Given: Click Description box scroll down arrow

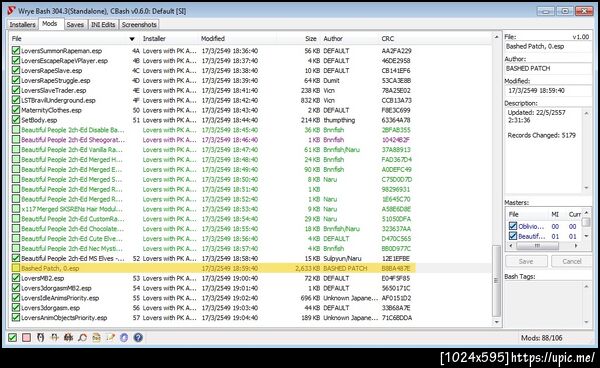Looking at the screenshot, I should (586, 188).
